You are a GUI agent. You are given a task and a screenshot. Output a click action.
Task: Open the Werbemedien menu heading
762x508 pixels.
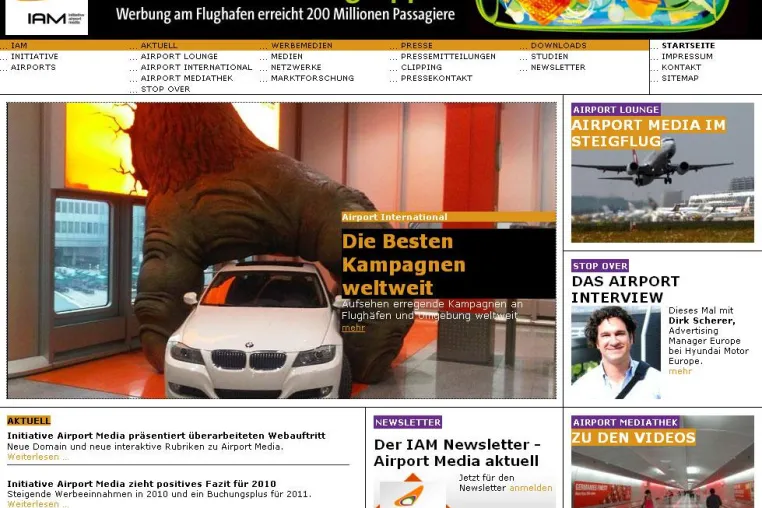point(301,45)
